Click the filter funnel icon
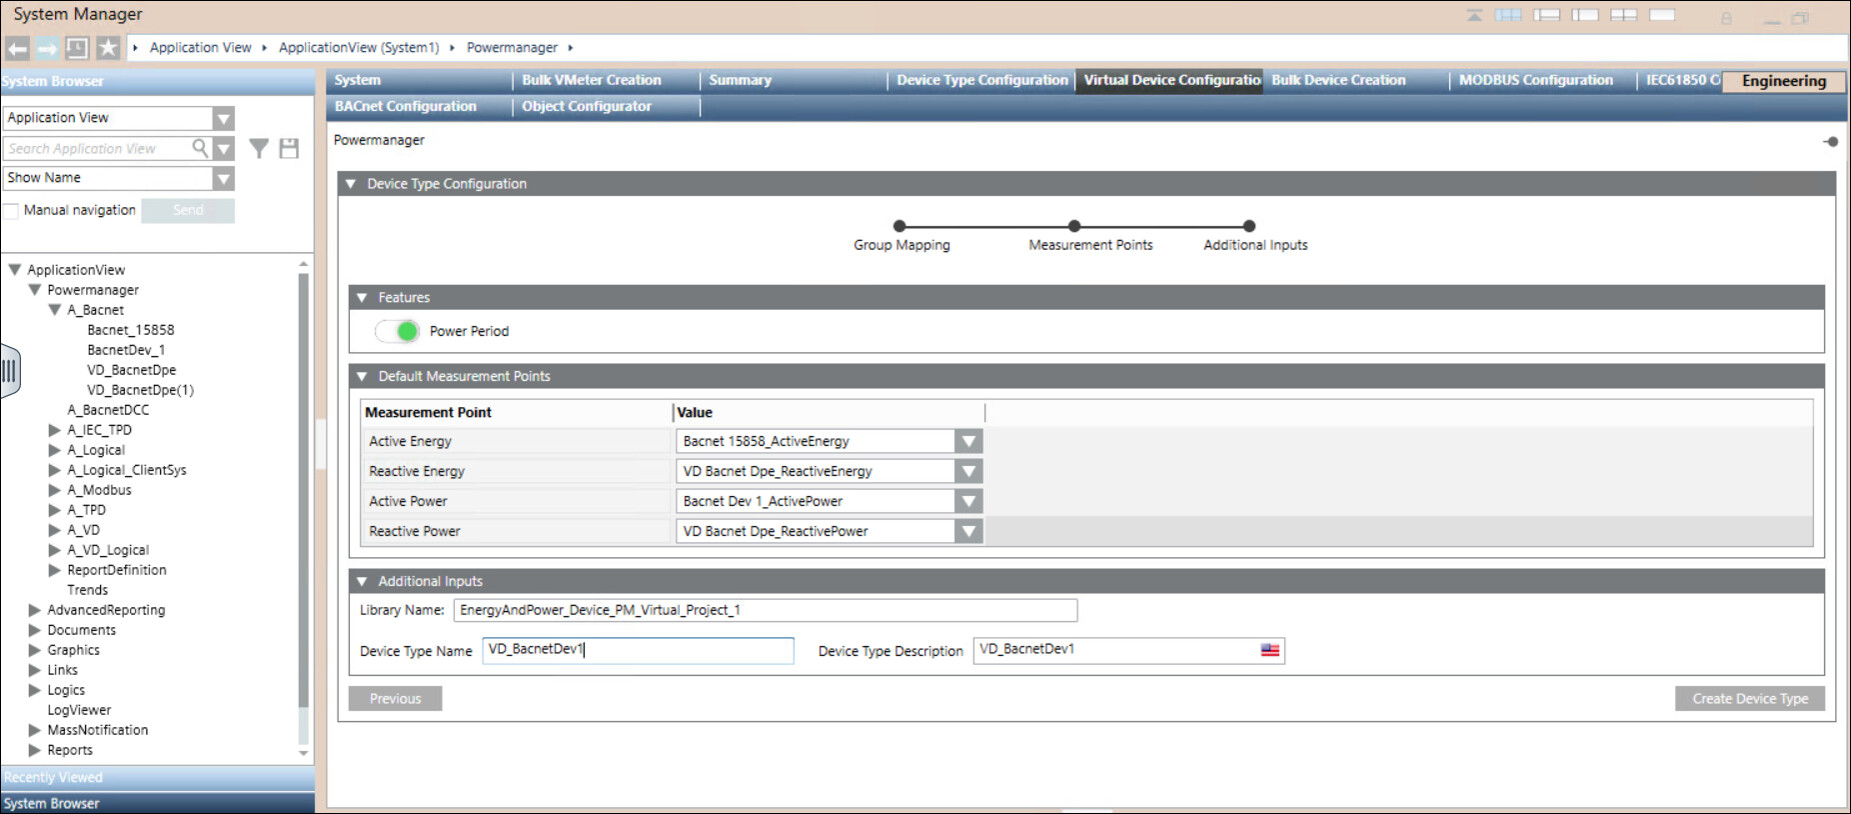The image size is (1851, 814). pos(259,149)
